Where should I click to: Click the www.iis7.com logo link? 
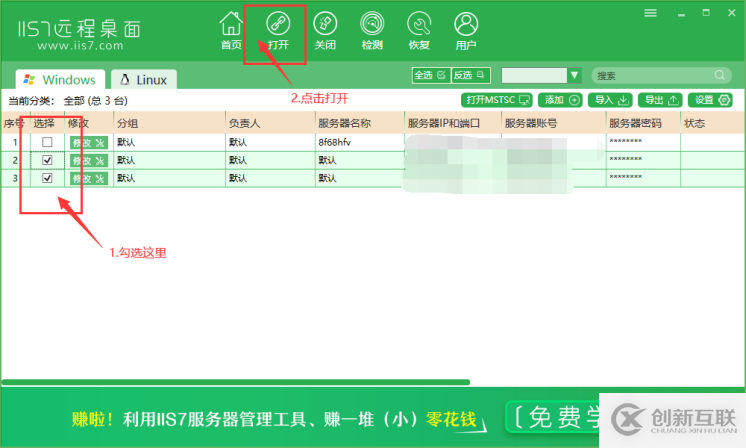[x=80, y=46]
